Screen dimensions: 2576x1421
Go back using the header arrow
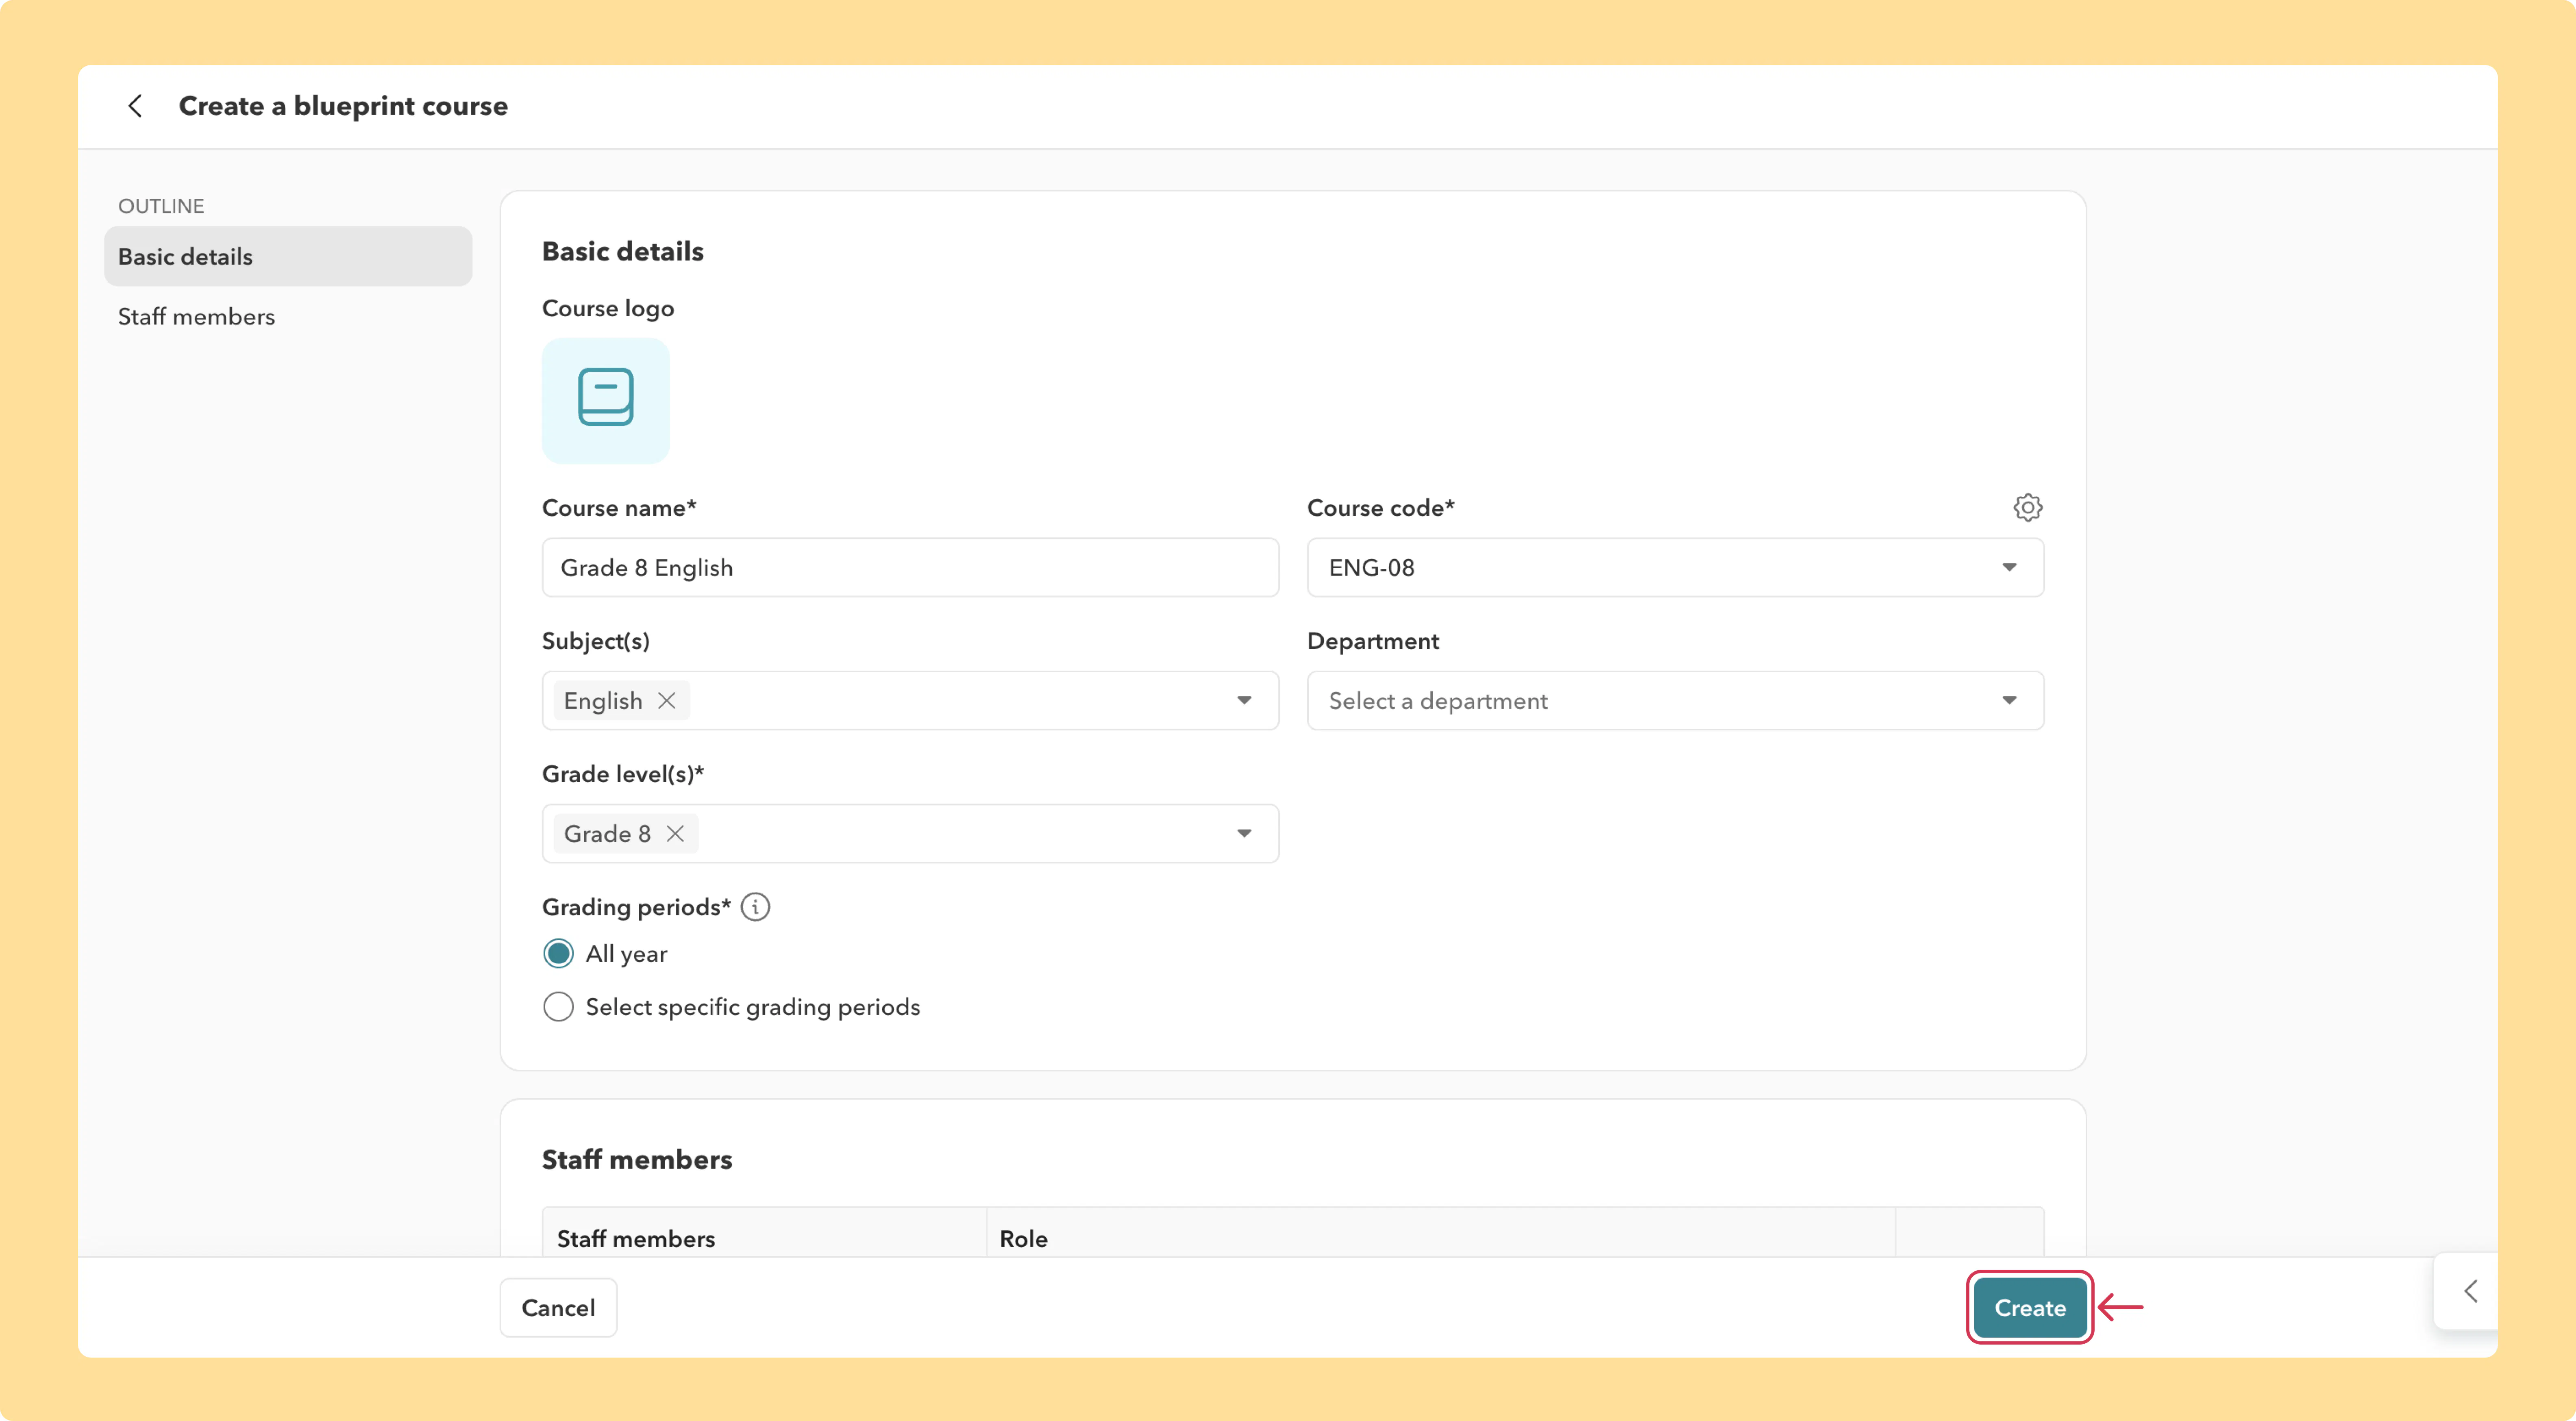(x=135, y=106)
